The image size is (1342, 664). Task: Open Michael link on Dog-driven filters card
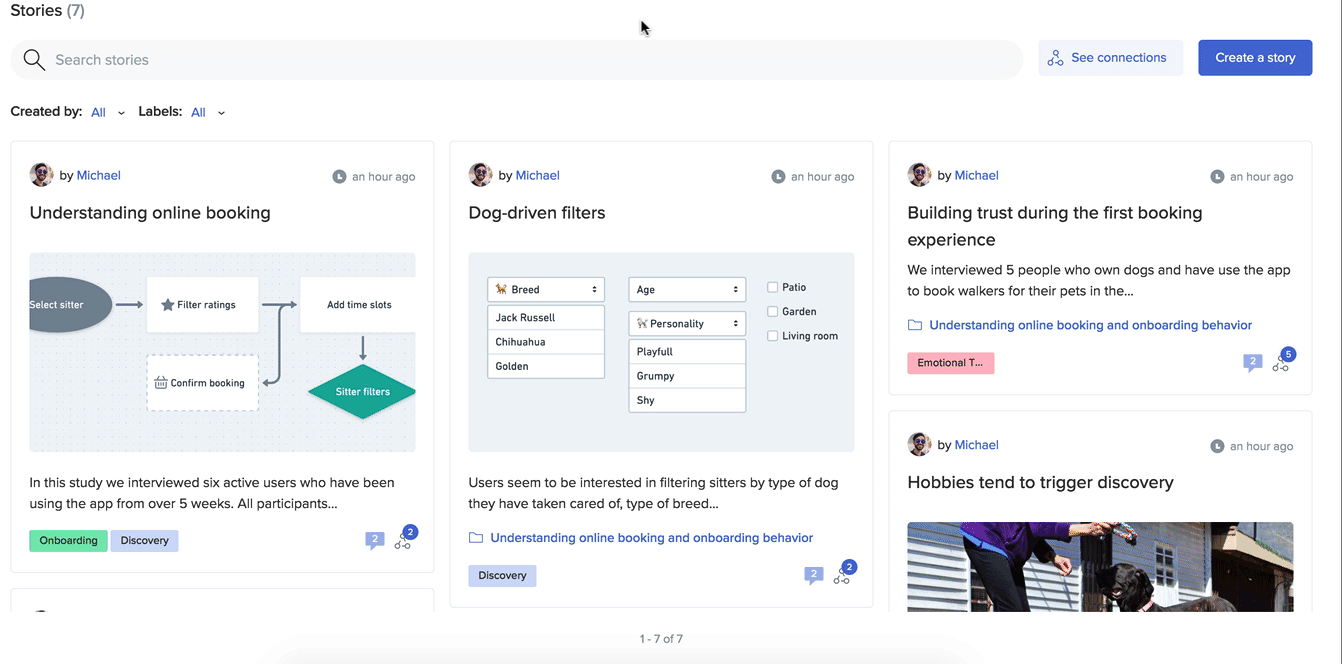pyautogui.click(x=538, y=175)
